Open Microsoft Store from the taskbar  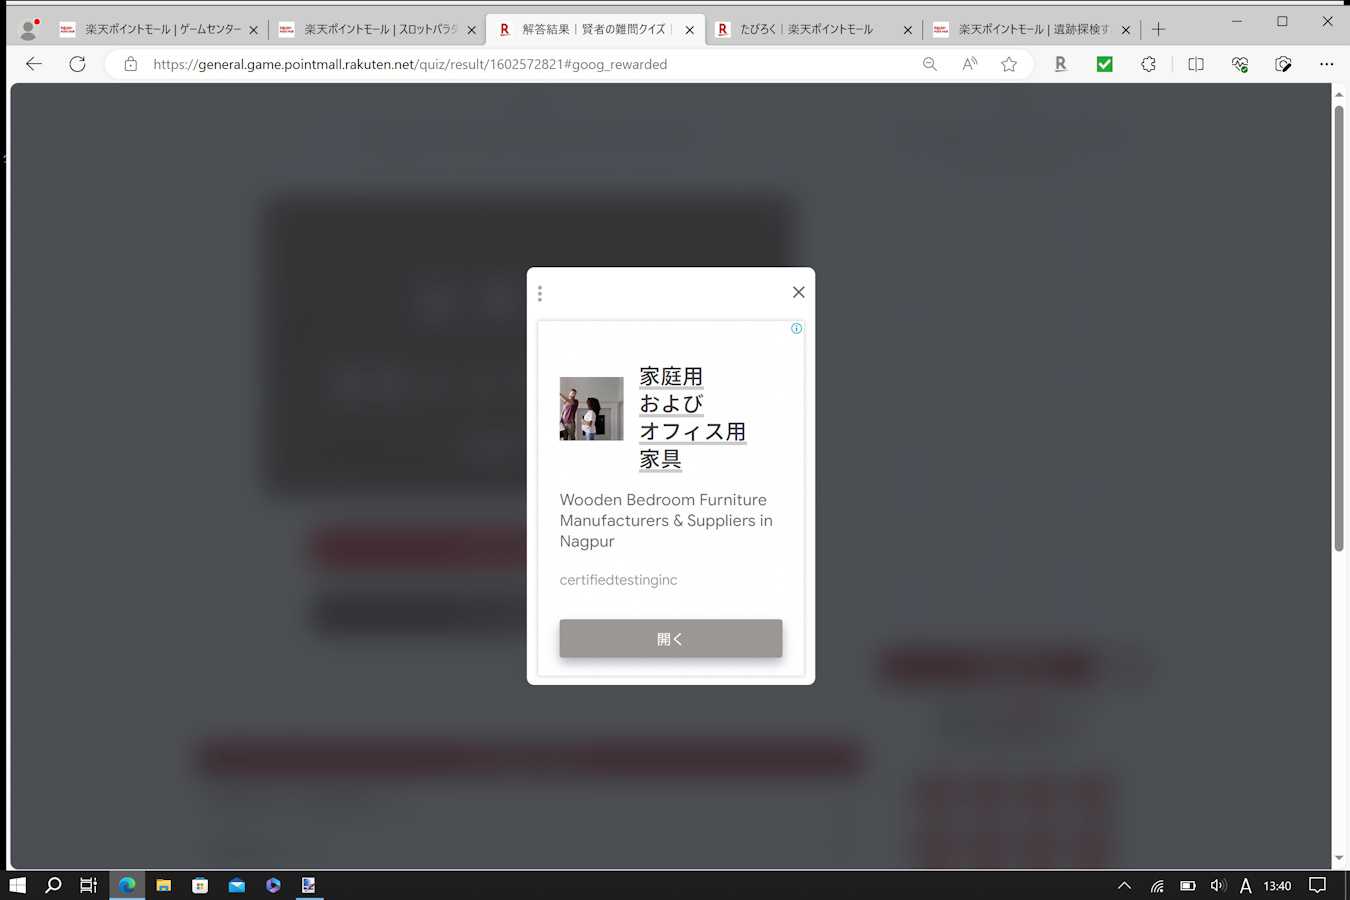[200, 885]
